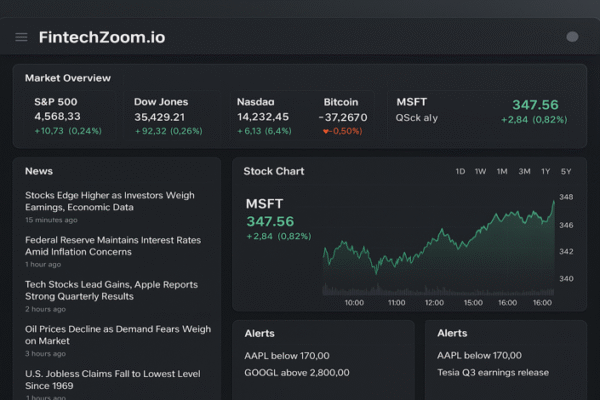Click Nasdaq value 14,232,45
The image size is (600, 400).
coord(263,117)
